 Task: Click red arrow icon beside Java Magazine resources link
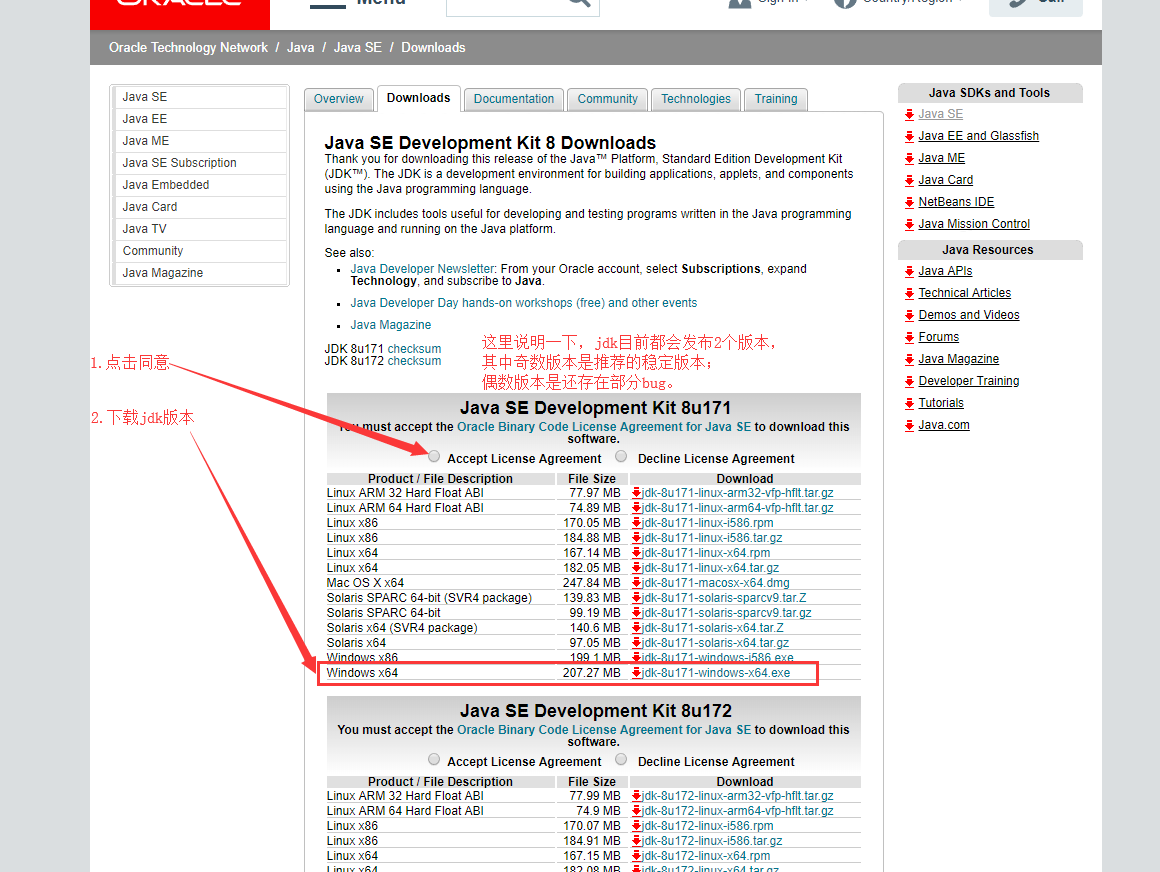point(909,360)
